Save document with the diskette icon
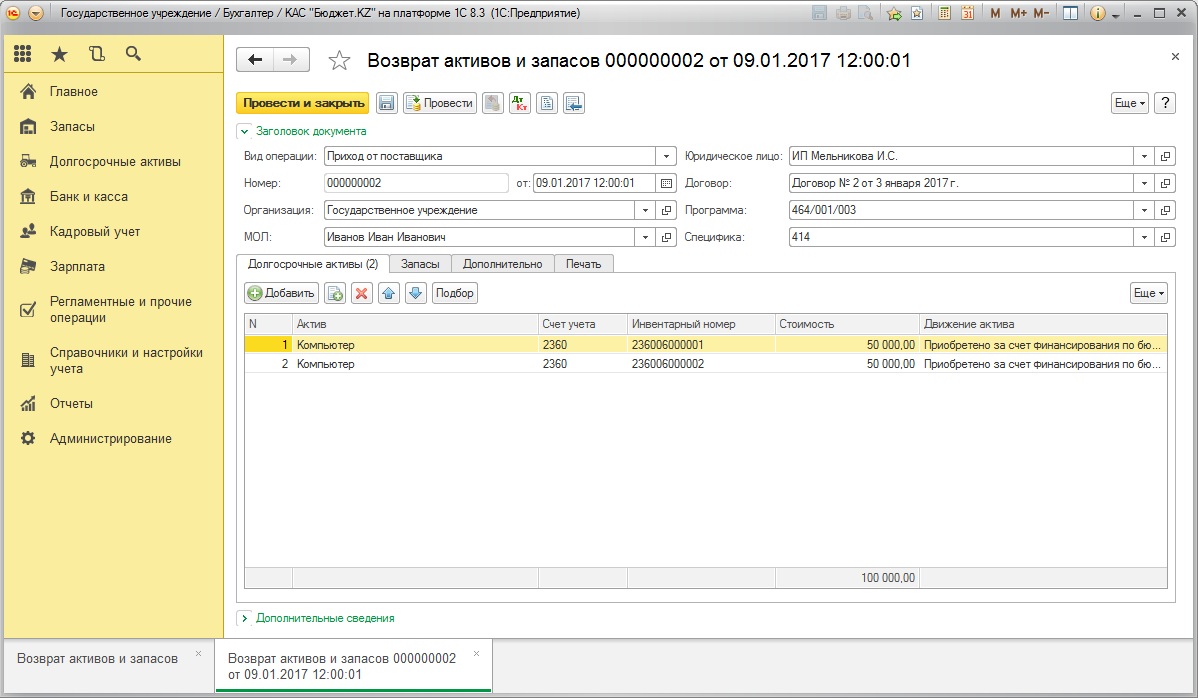Viewport: 1198px width, 698px height. tap(387, 103)
